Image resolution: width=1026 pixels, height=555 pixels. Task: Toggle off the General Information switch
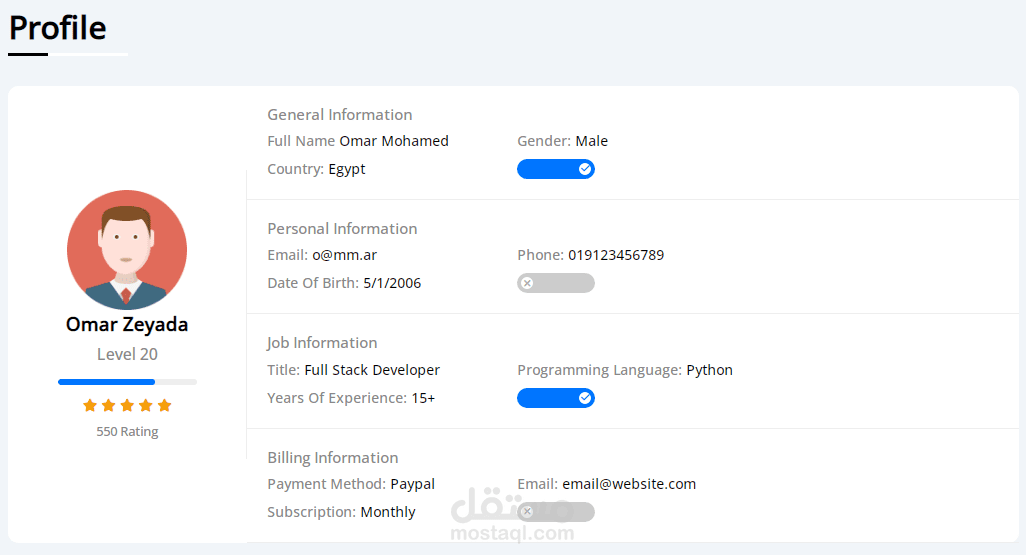point(556,169)
